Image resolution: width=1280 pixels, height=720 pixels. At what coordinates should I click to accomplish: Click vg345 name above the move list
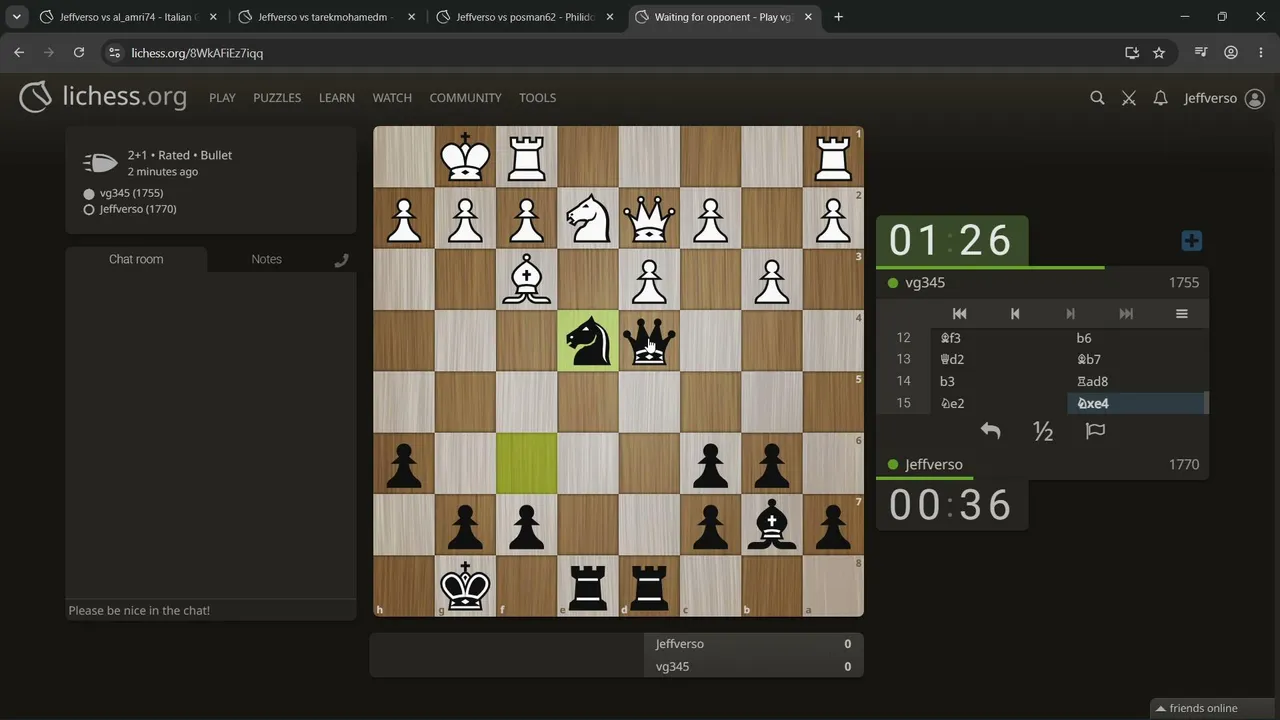click(x=925, y=283)
